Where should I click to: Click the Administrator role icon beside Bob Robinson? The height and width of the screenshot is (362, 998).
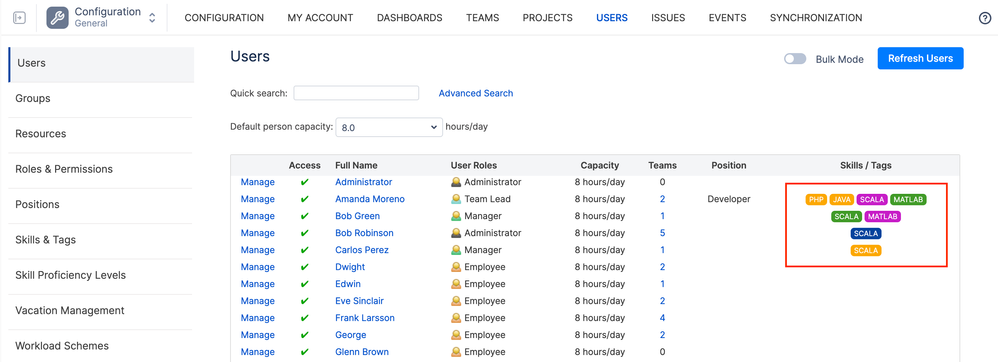coord(456,233)
